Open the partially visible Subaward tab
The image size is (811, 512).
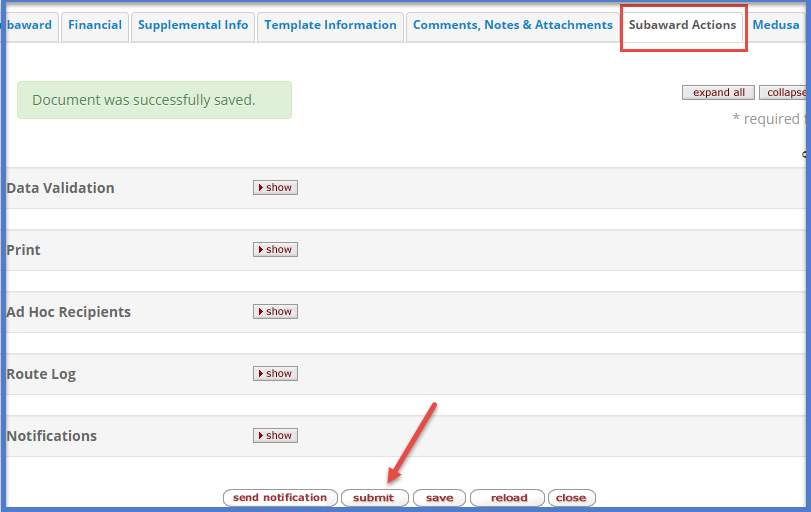point(30,26)
